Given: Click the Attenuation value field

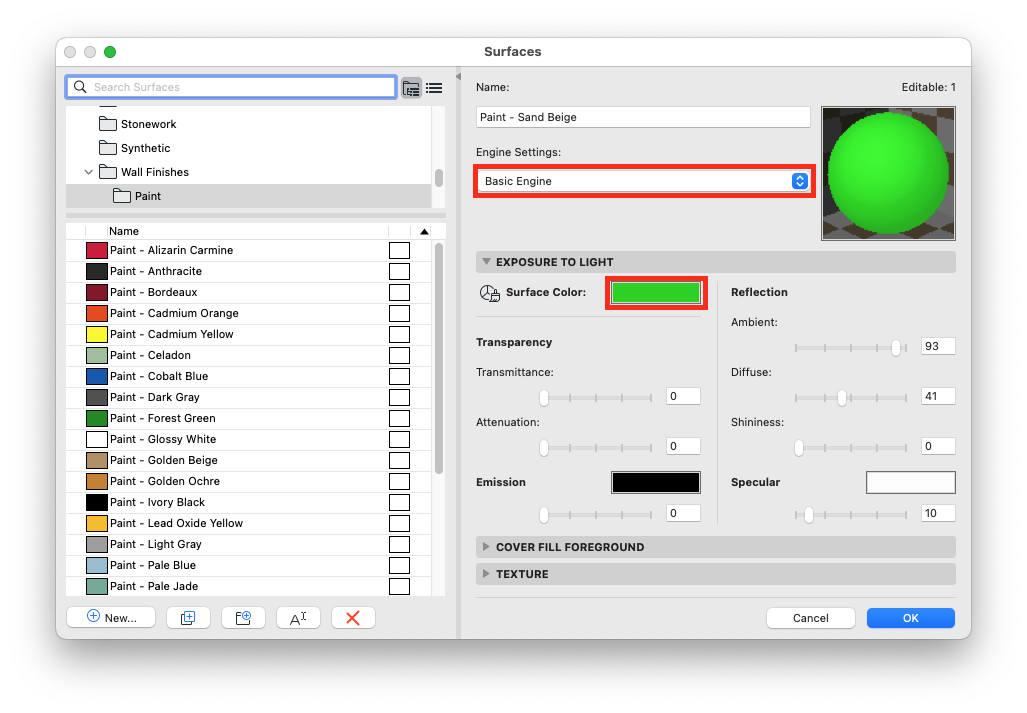Looking at the screenshot, I should click(683, 447).
